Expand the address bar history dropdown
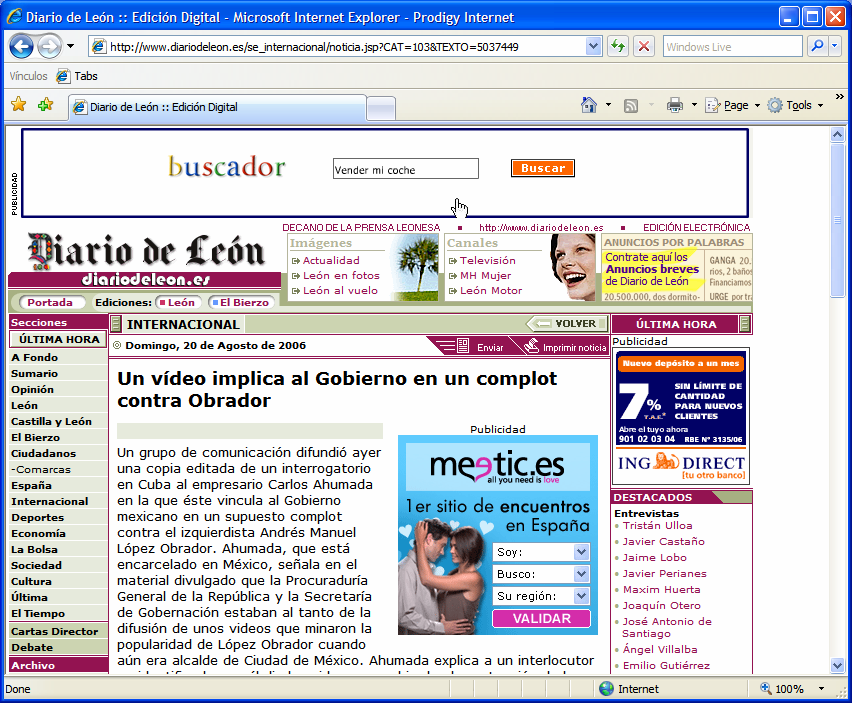Image resolution: width=852 pixels, height=703 pixels. coord(593,47)
